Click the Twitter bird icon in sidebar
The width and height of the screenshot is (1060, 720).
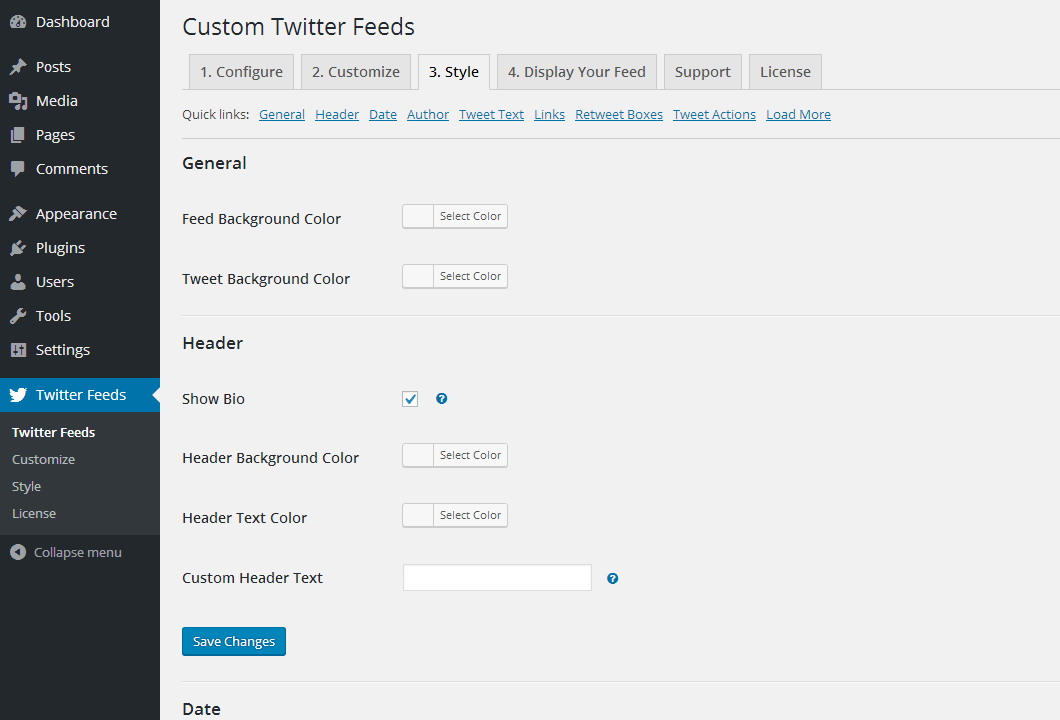[18, 395]
